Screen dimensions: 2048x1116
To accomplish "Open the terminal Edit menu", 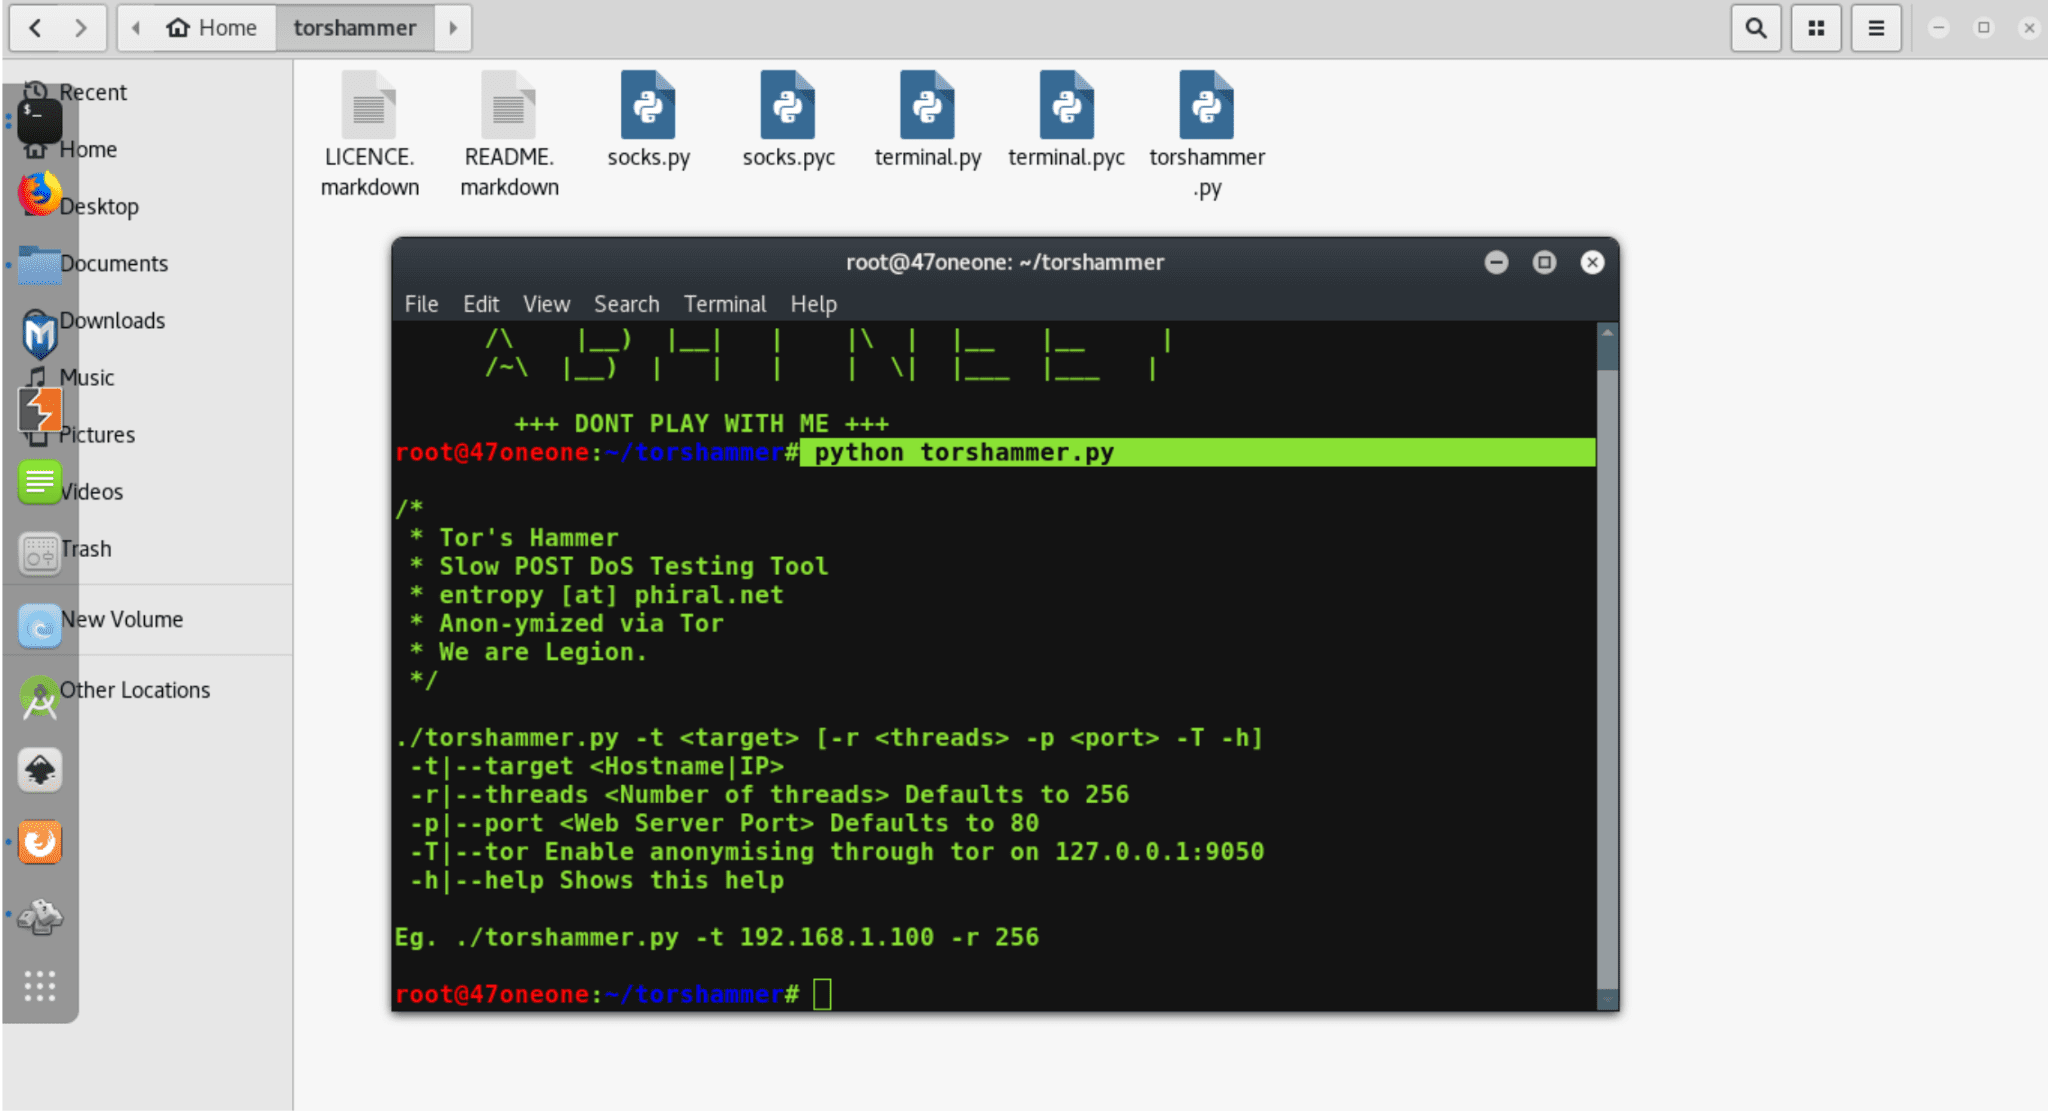I will pos(481,304).
